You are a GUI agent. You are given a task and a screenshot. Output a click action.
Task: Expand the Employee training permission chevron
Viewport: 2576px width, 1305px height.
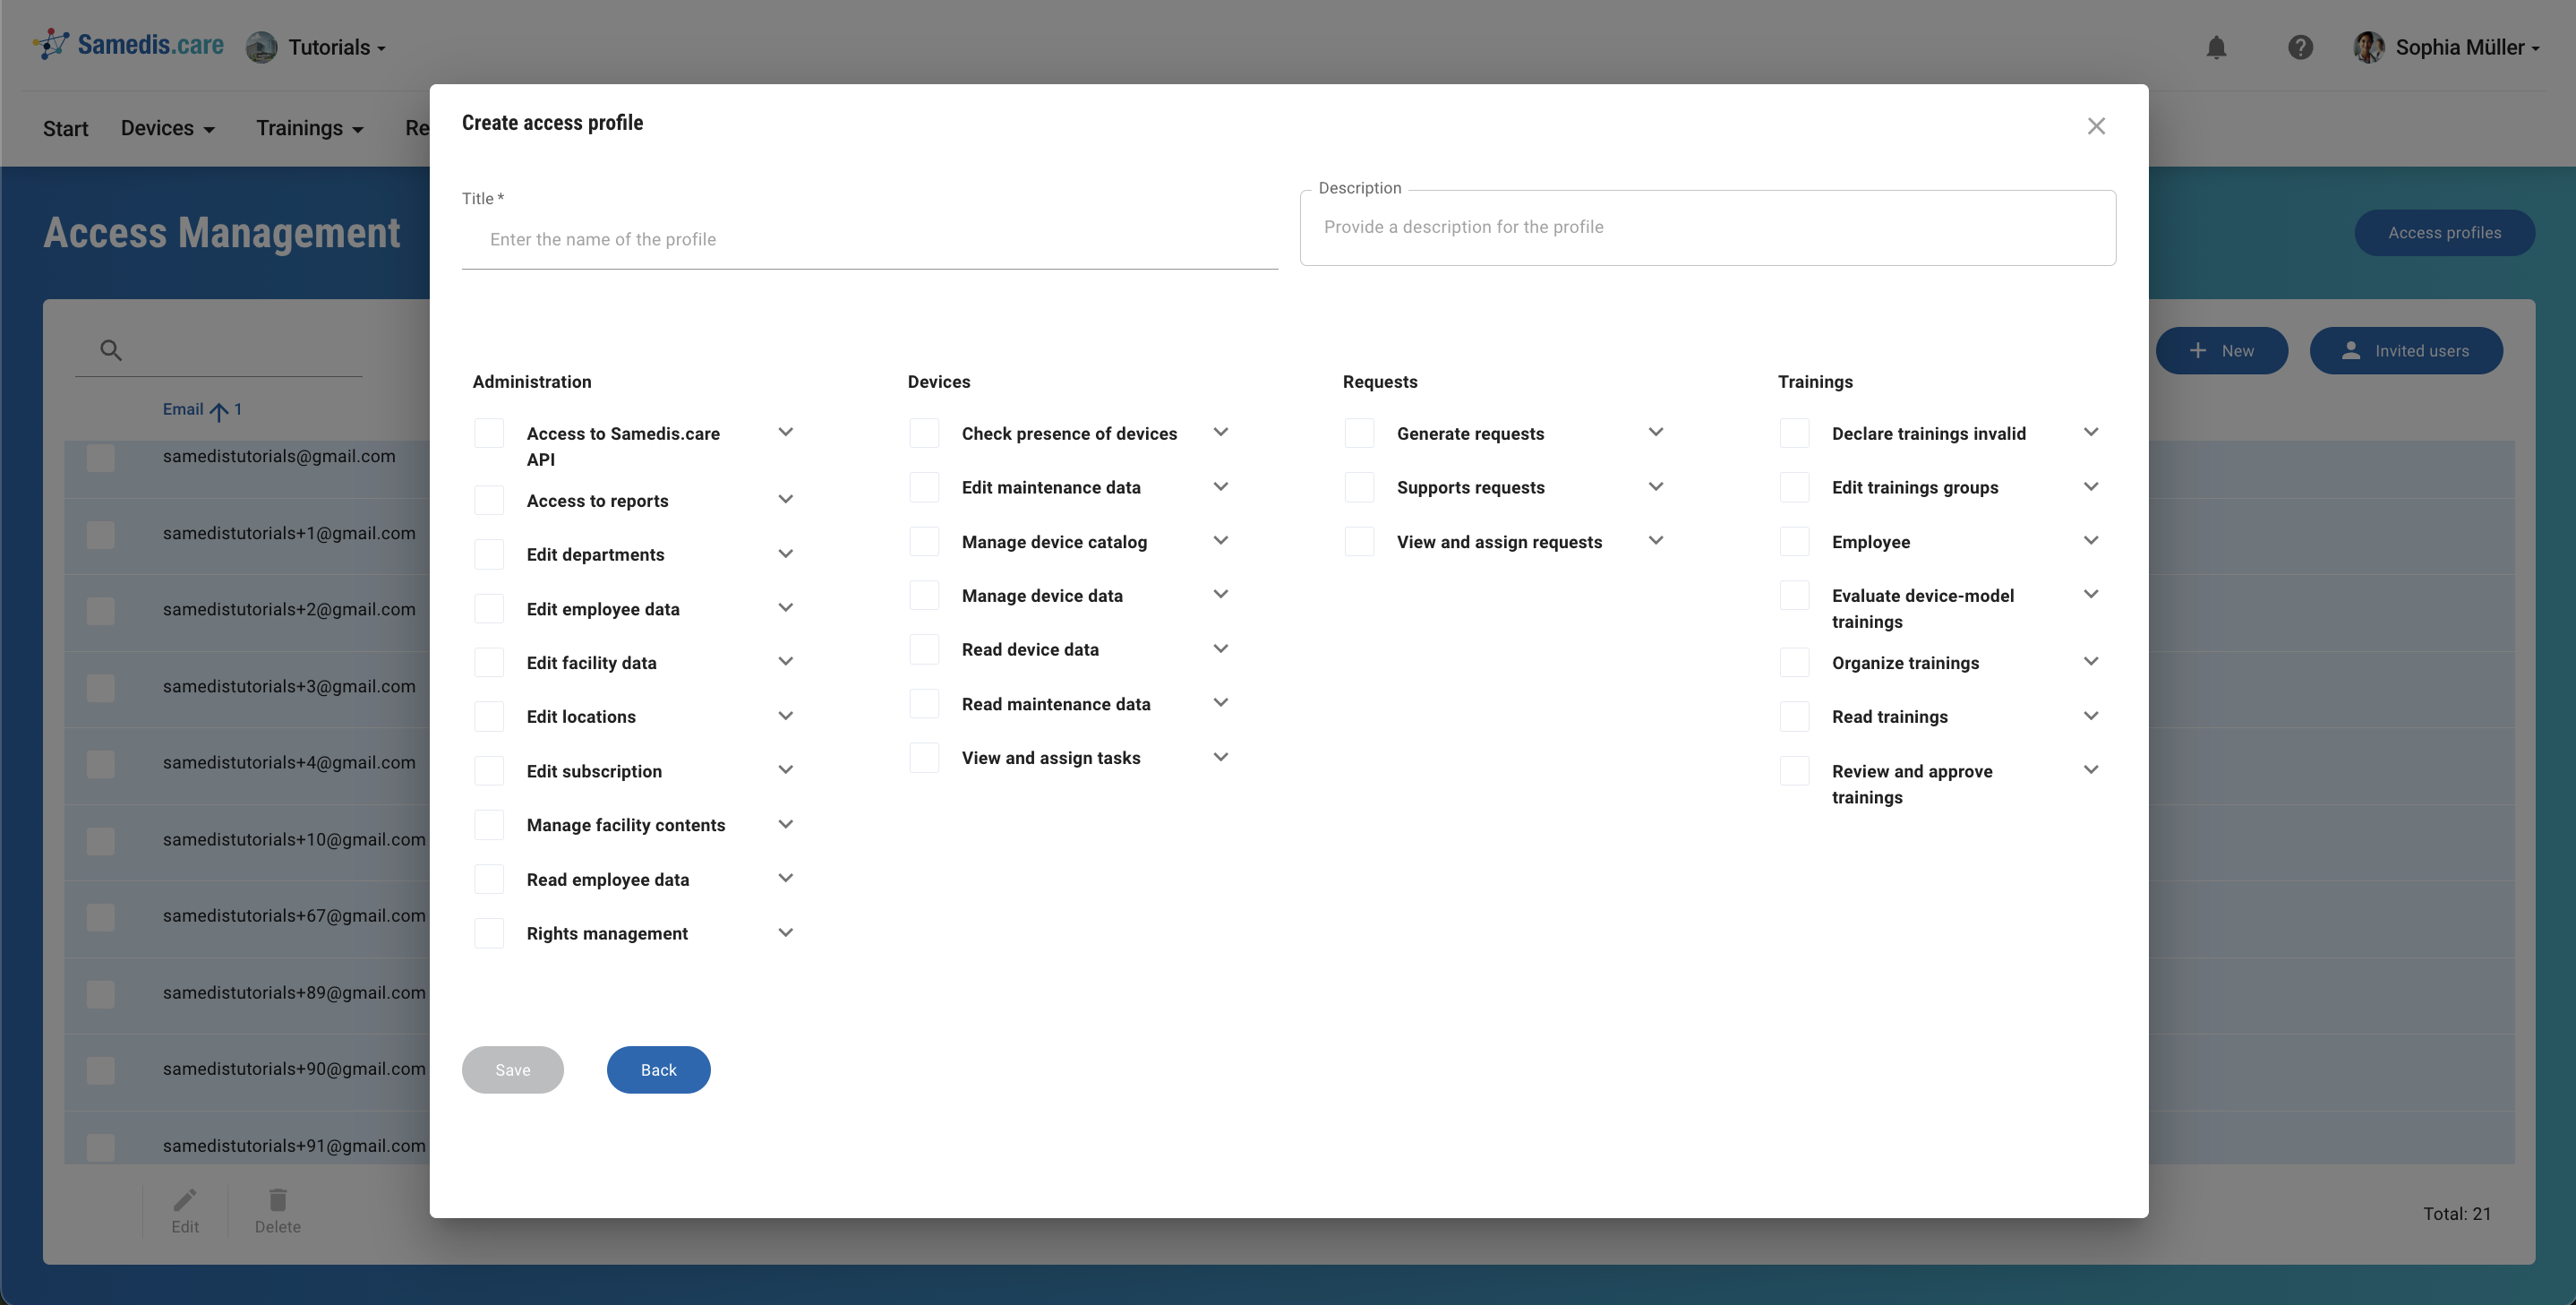click(x=2091, y=540)
